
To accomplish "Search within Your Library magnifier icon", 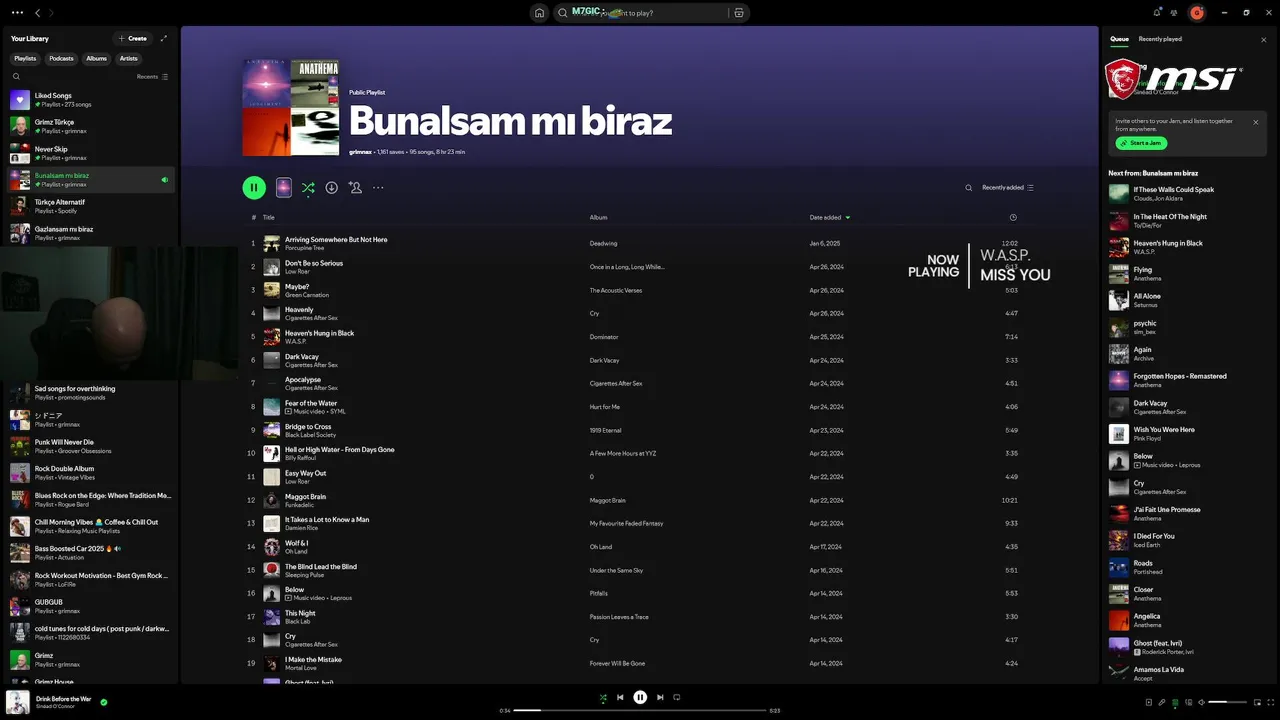I will click(x=16, y=76).
